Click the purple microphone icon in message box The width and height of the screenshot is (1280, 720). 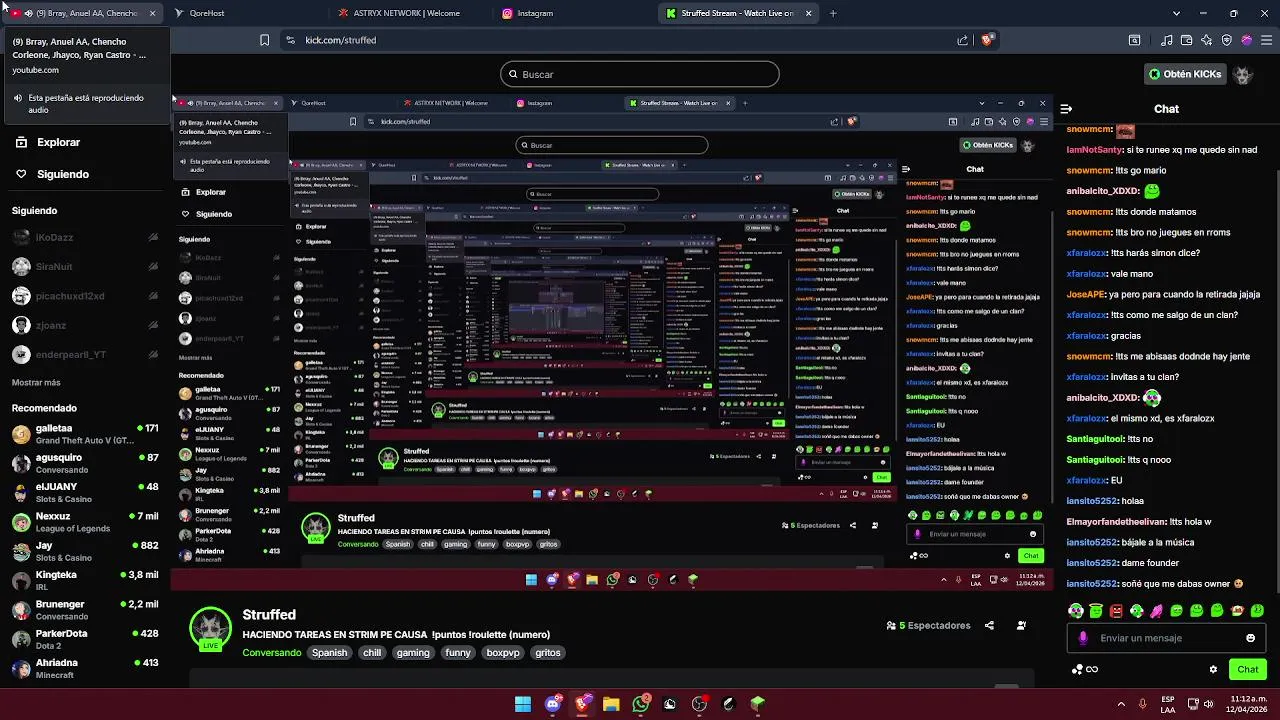(x=1083, y=638)
